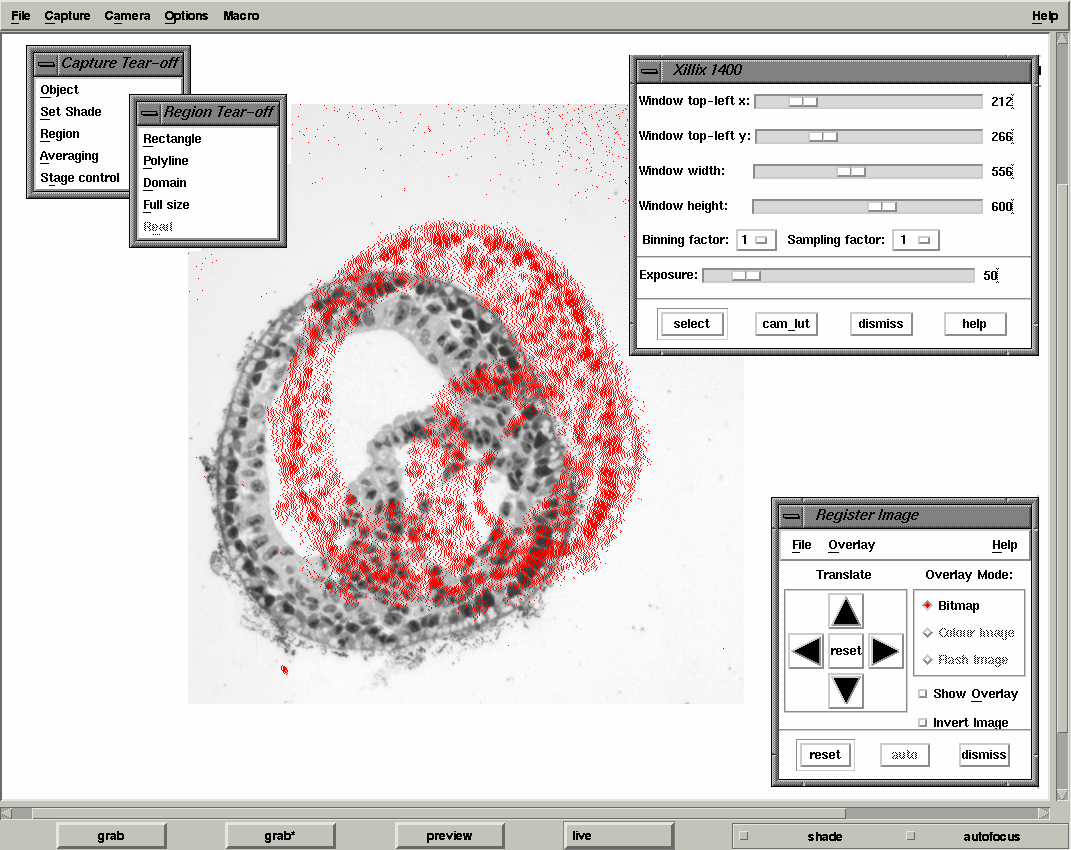The image size is (1071, 850).
Task: Click the Exposure slider handle
Action: coord(746,275)
